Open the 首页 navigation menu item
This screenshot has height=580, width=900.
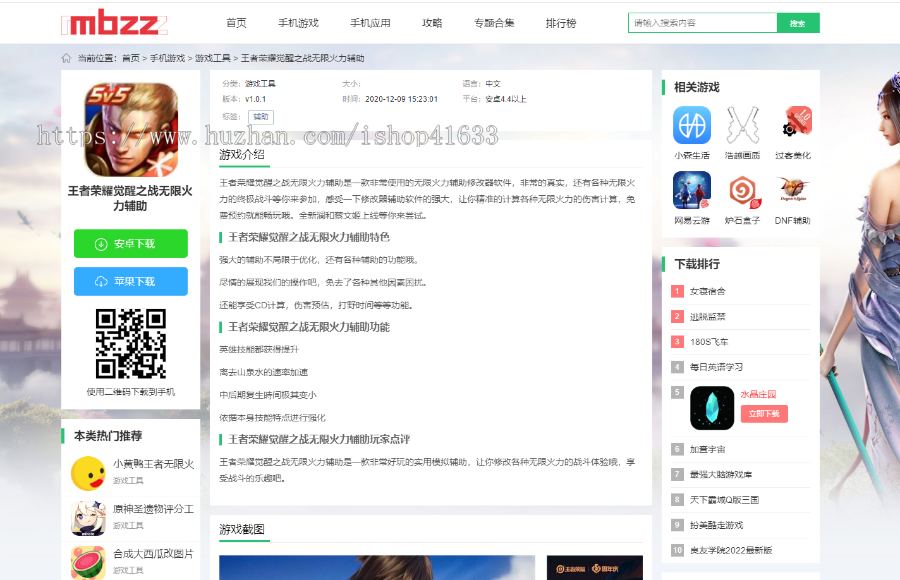point(236,23)
